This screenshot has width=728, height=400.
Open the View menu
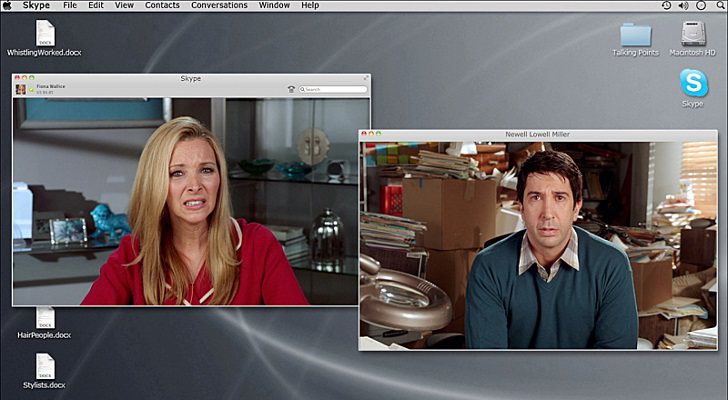(124, 5)
